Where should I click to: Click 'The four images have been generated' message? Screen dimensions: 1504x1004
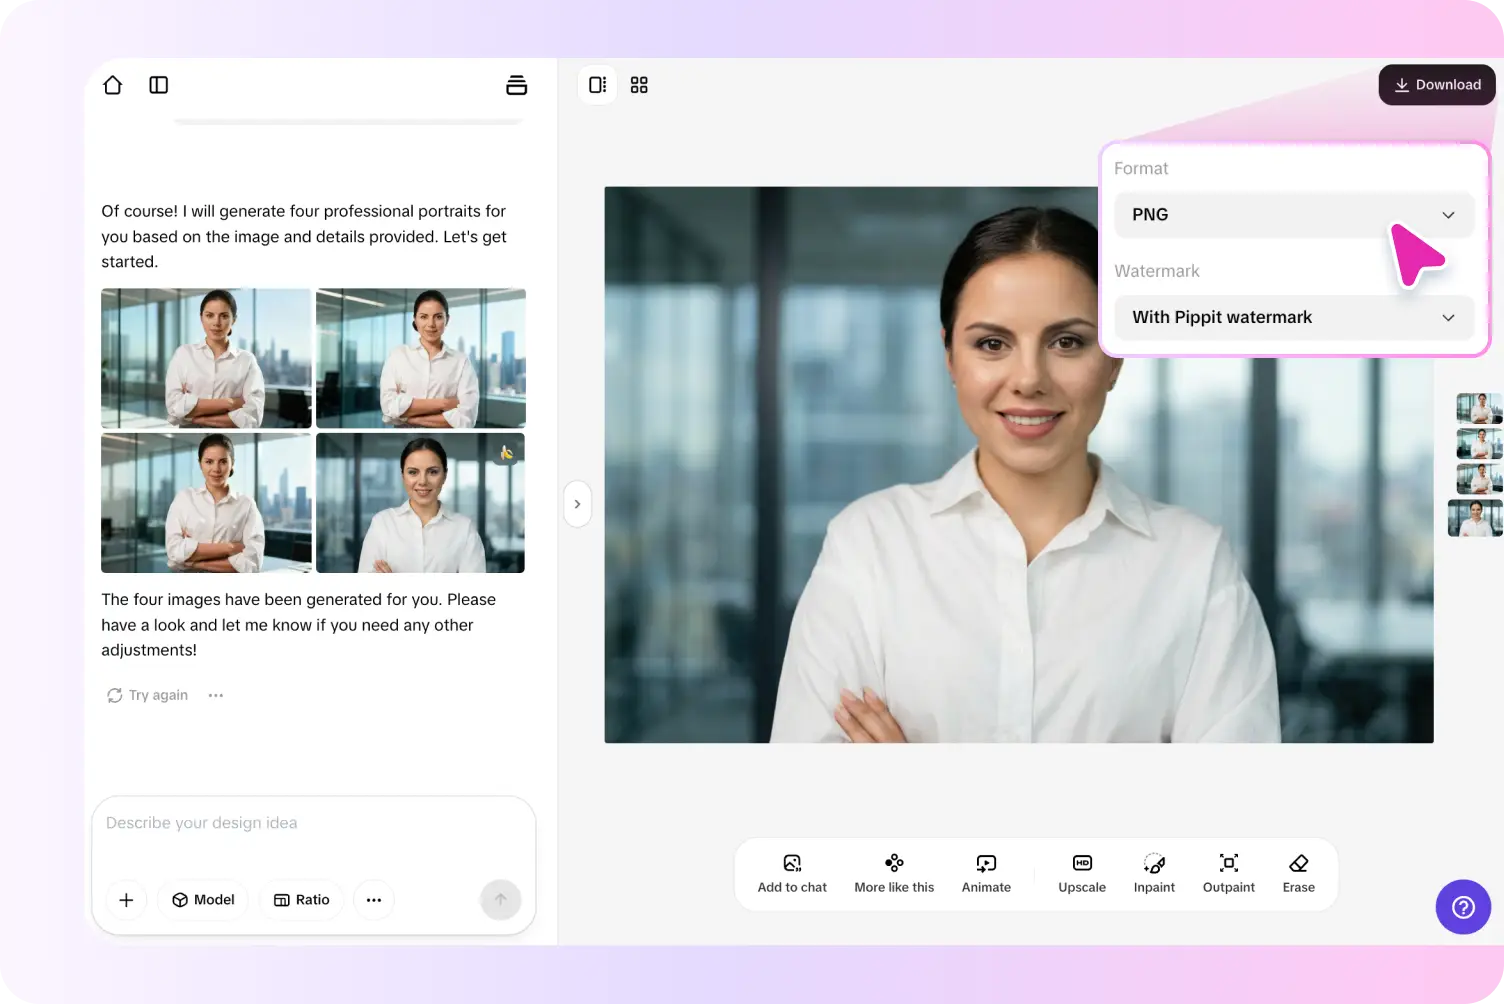coord(299,625)
